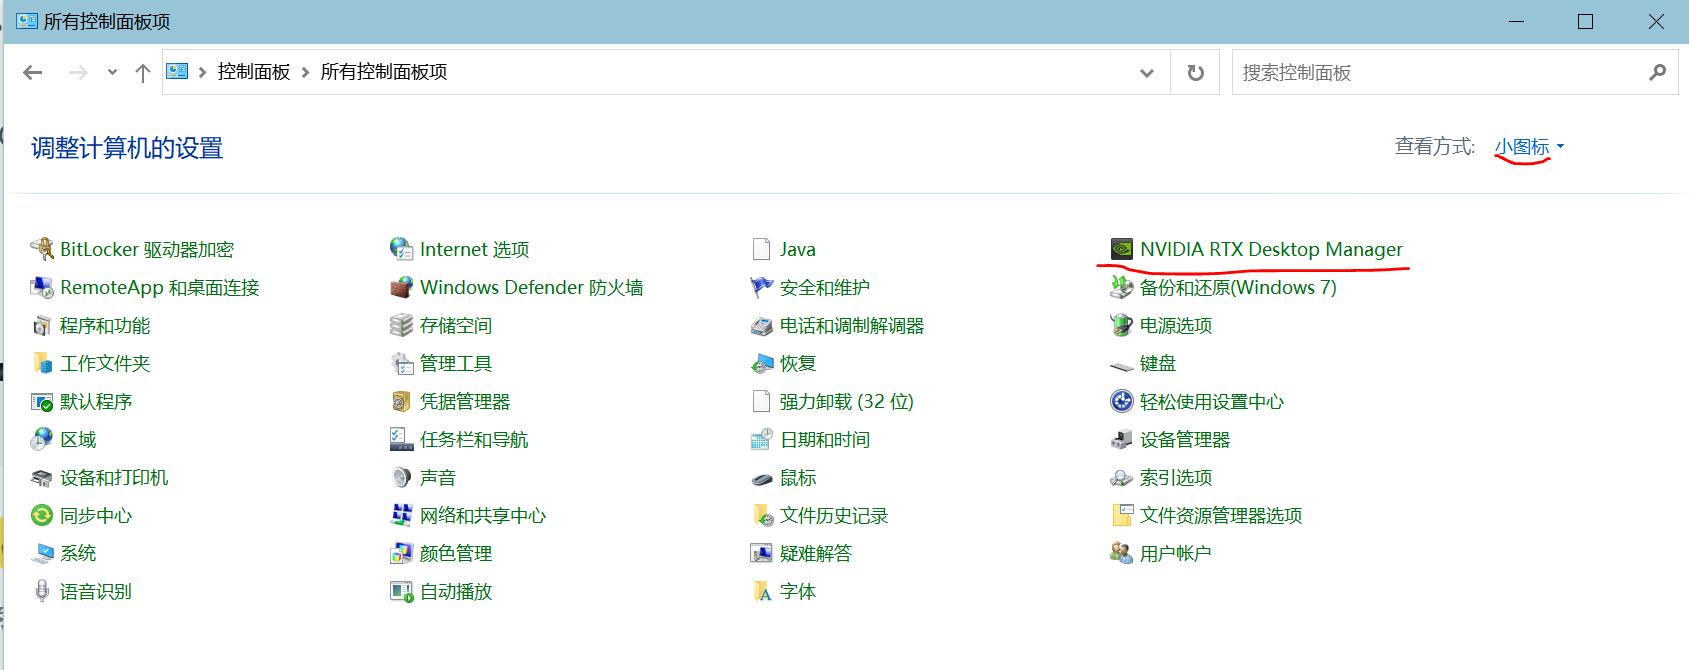1689x670 pixels.
Task: Click the 鼠标 mouse icon
Action: 762,477
